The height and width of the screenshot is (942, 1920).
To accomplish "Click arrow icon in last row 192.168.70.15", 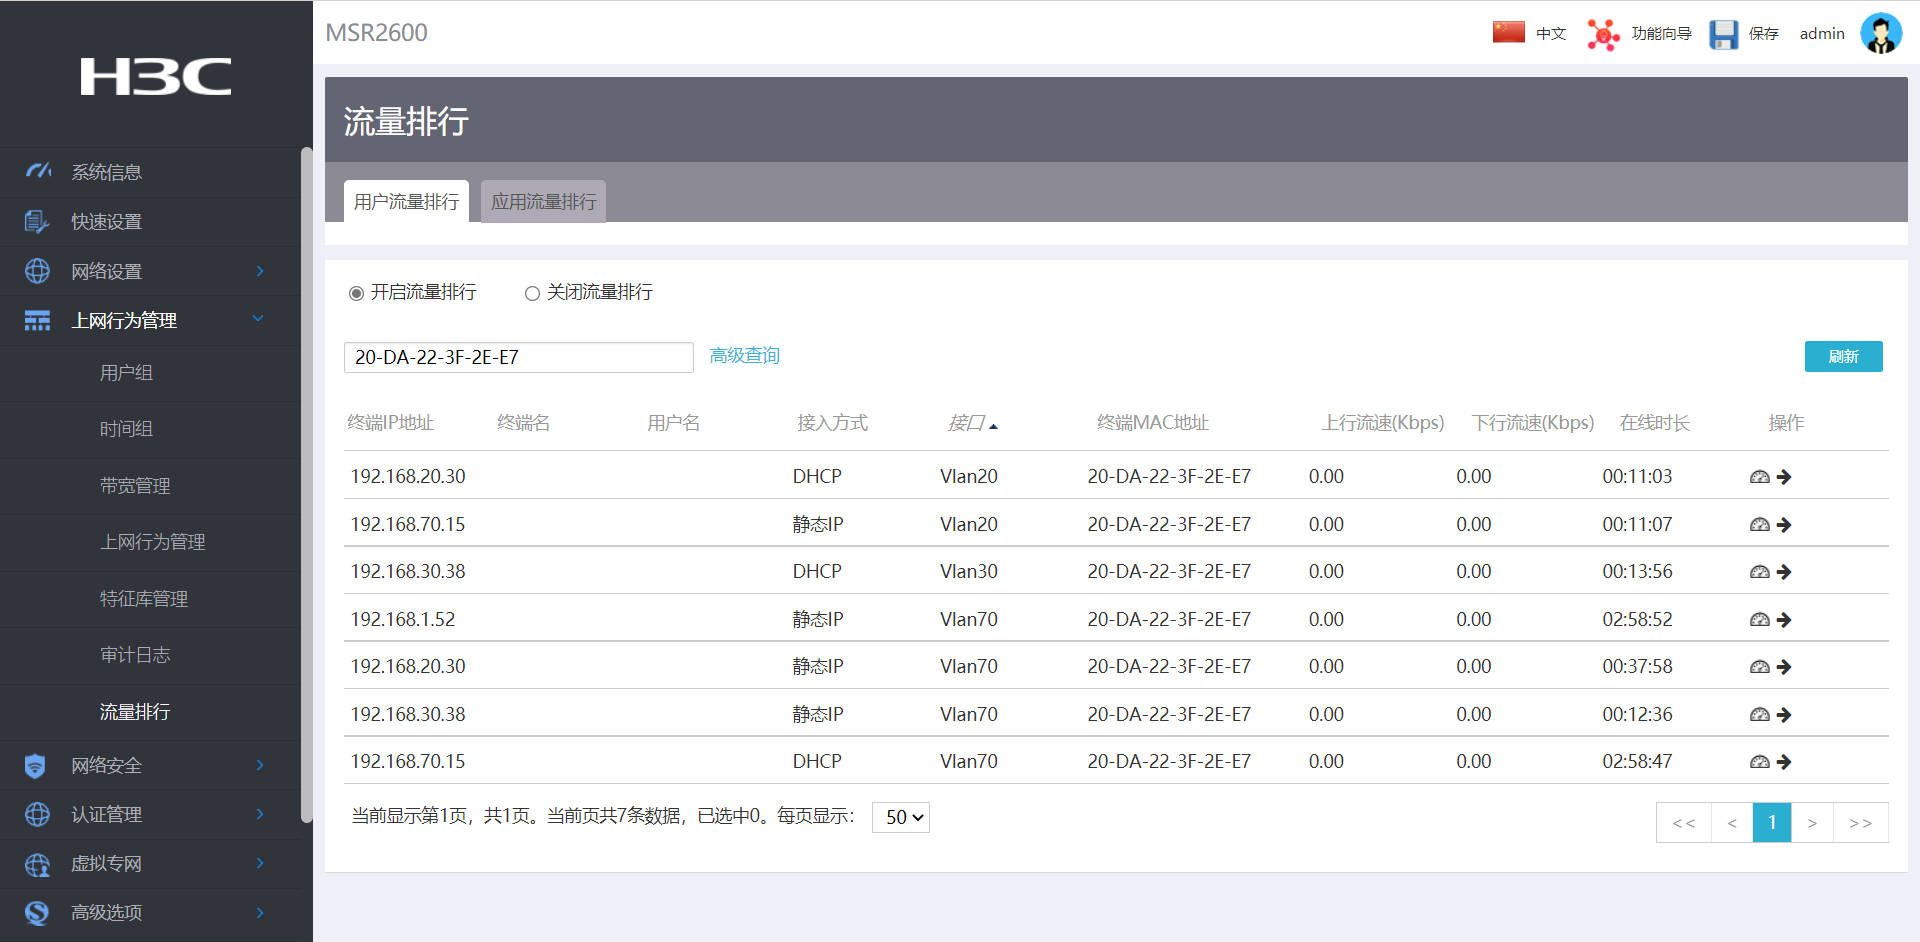I will click(1784, 762).
